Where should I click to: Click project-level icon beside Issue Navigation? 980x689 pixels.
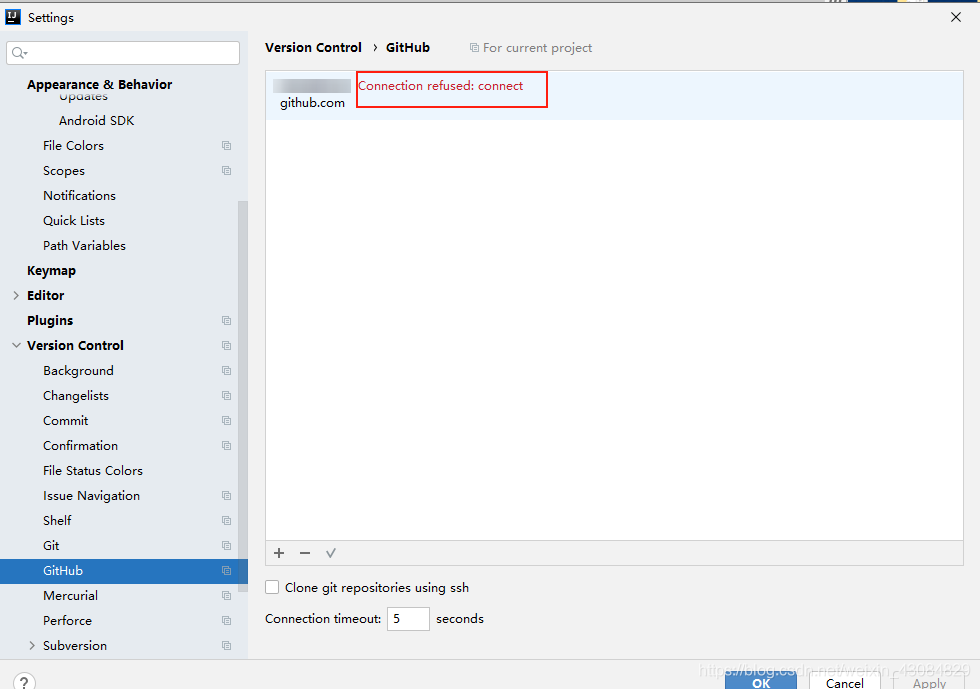coord(226,496)
